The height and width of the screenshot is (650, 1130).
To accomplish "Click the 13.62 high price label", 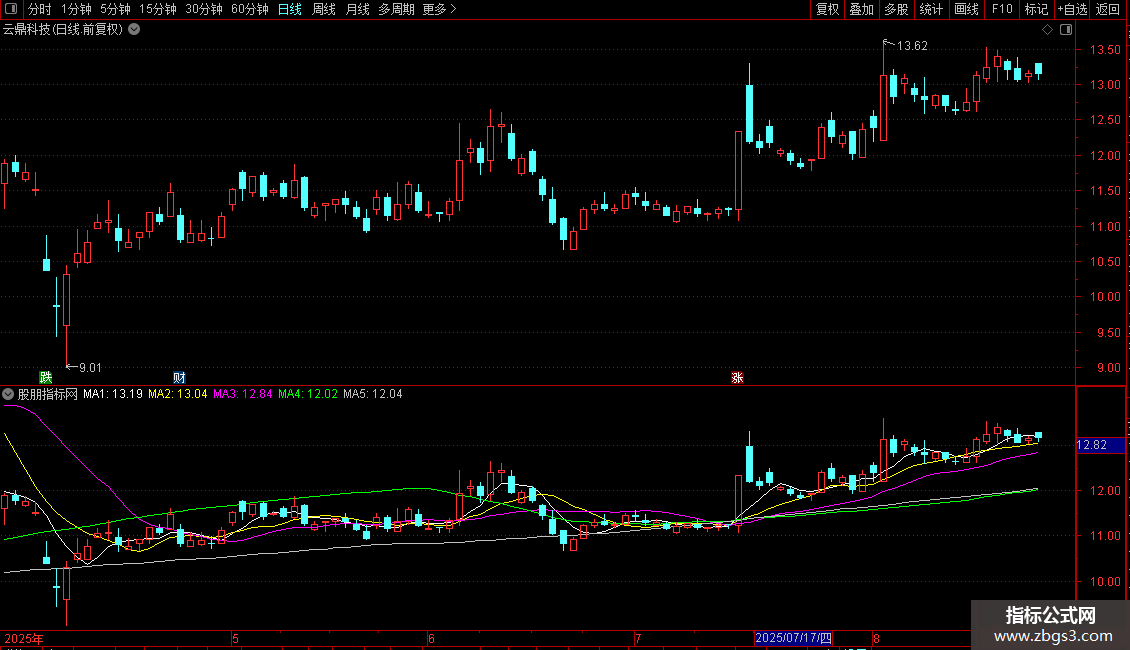I will [x=912, y=46].
